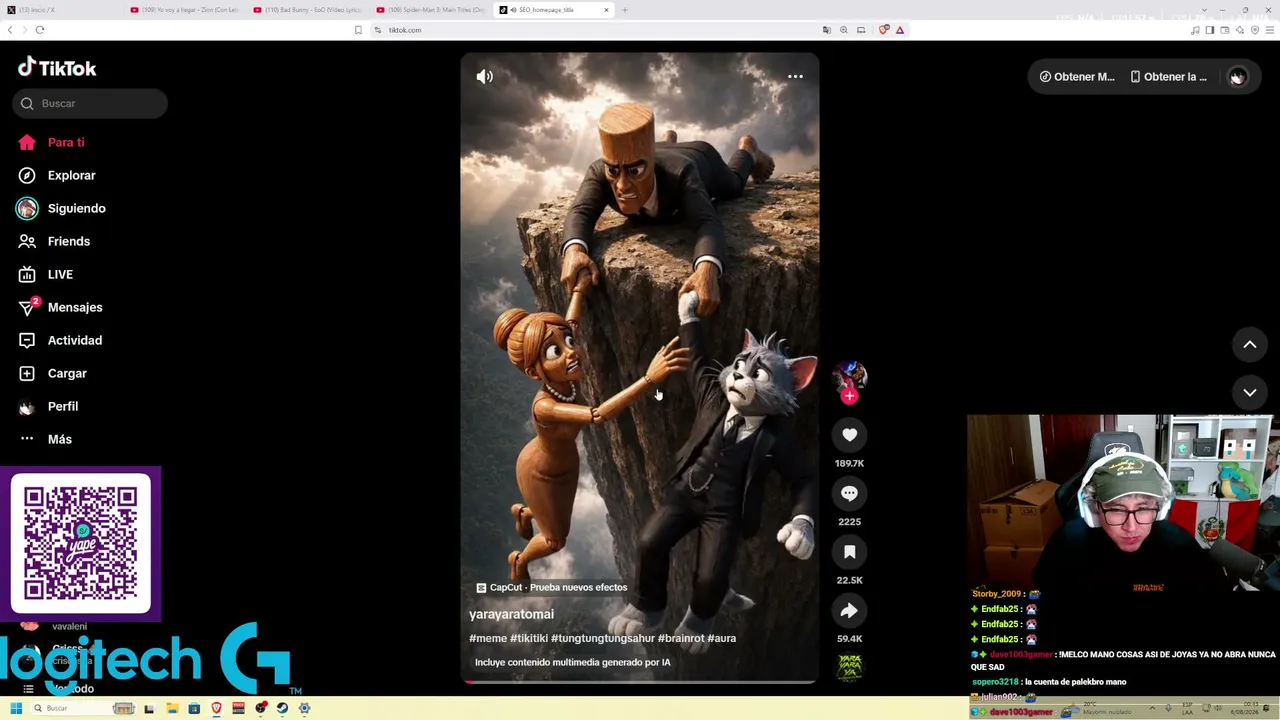Click the zoom magnifier icon in address bar
1280x720 pixels.
click(844, 30)
